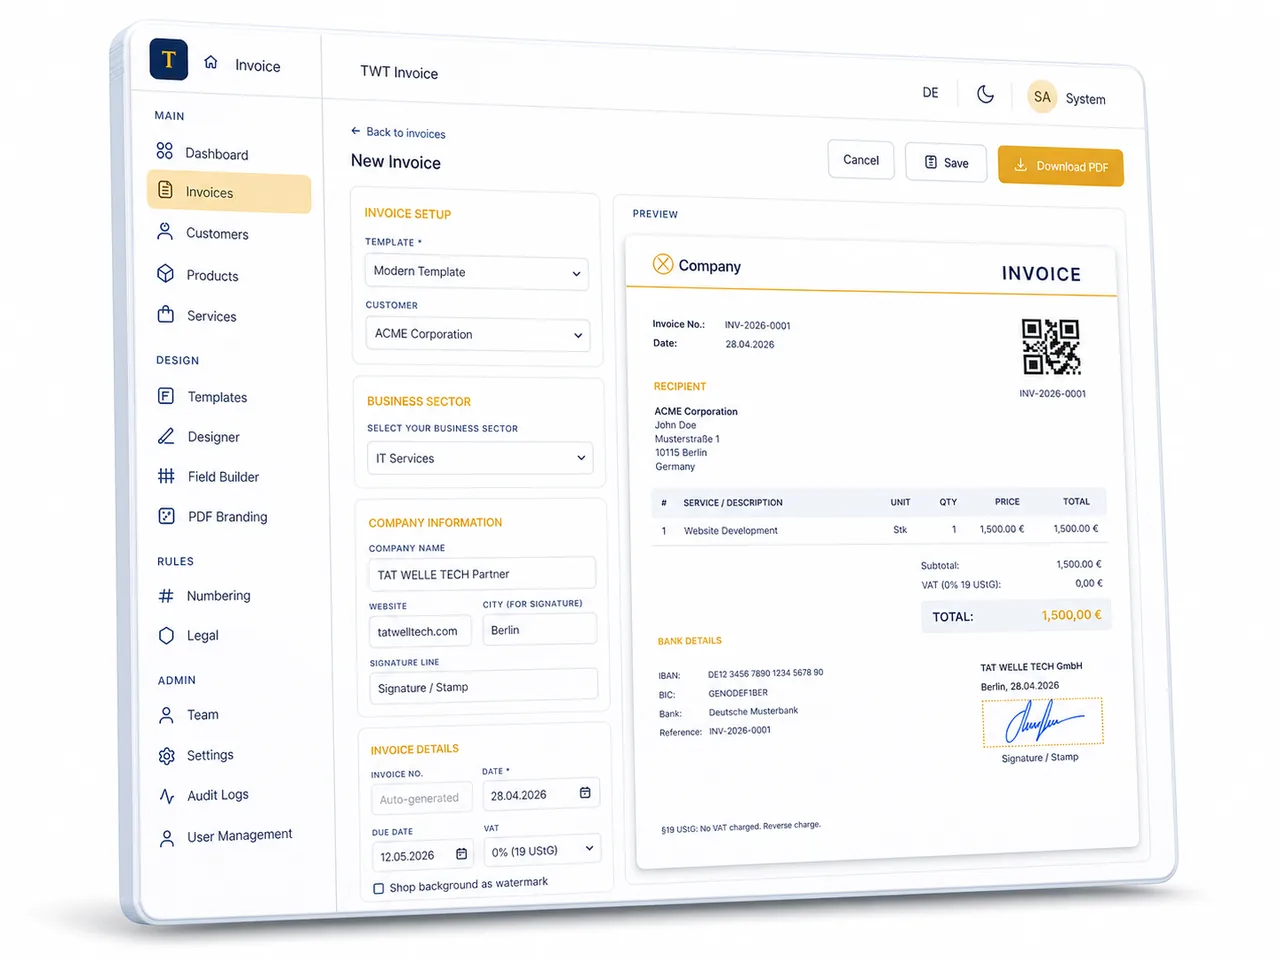
Task: Click the Auto-generated invoice number field
Action: pyautogui.click(x=422, y=798)
